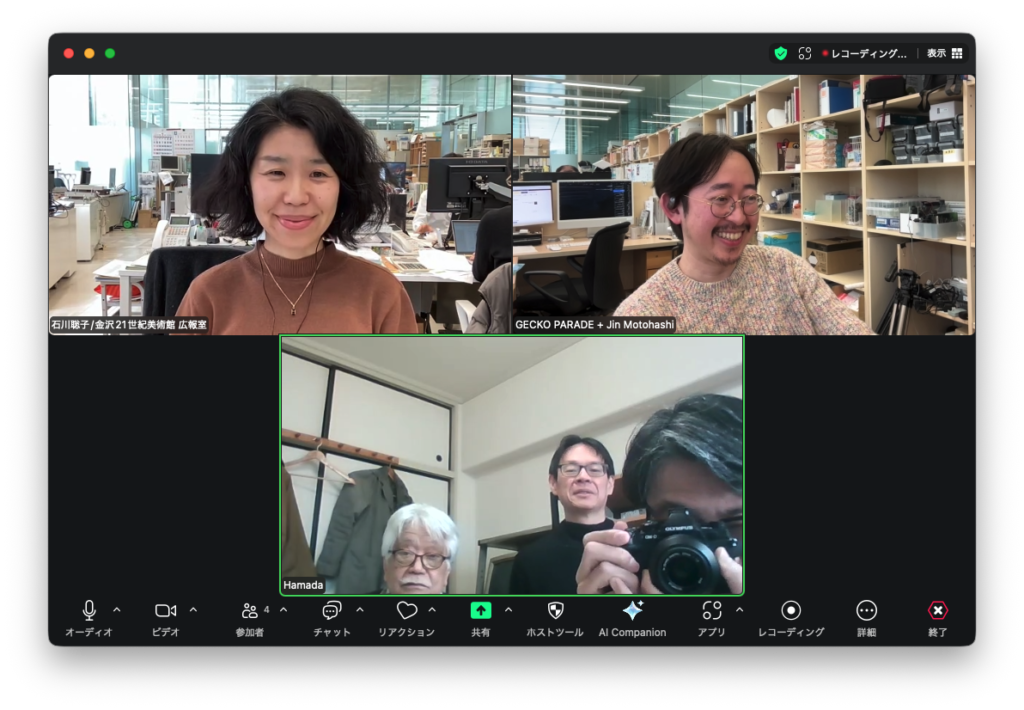Expand share options chevron beside 共有

508,610
